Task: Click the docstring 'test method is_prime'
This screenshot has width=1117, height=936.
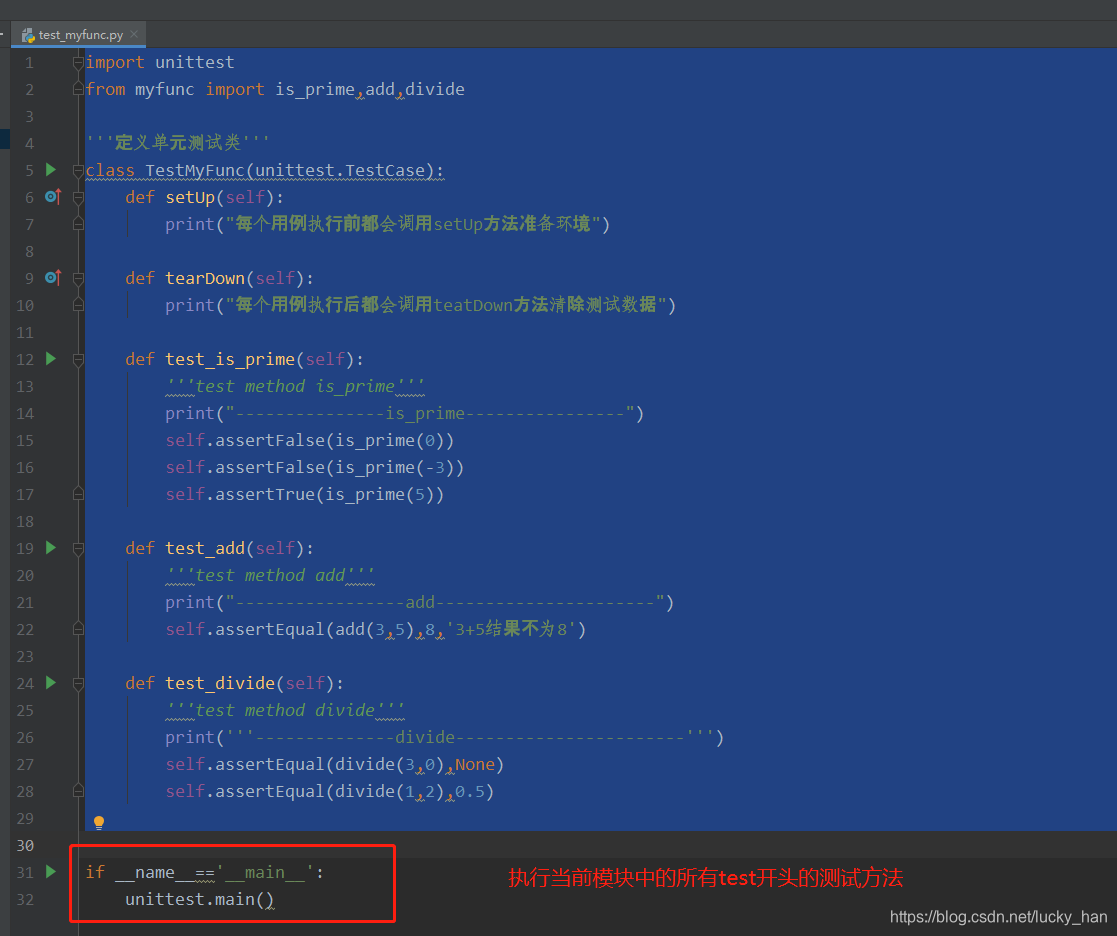Action: [x=295, y=387]
